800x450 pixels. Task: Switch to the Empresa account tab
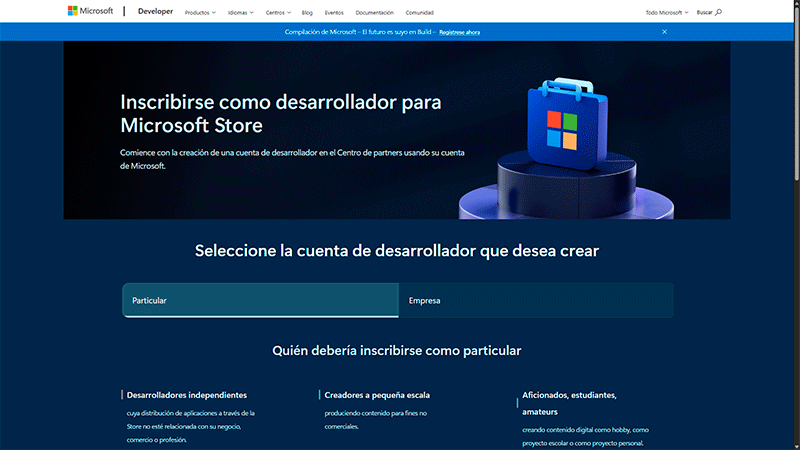[x=536, y=301]
